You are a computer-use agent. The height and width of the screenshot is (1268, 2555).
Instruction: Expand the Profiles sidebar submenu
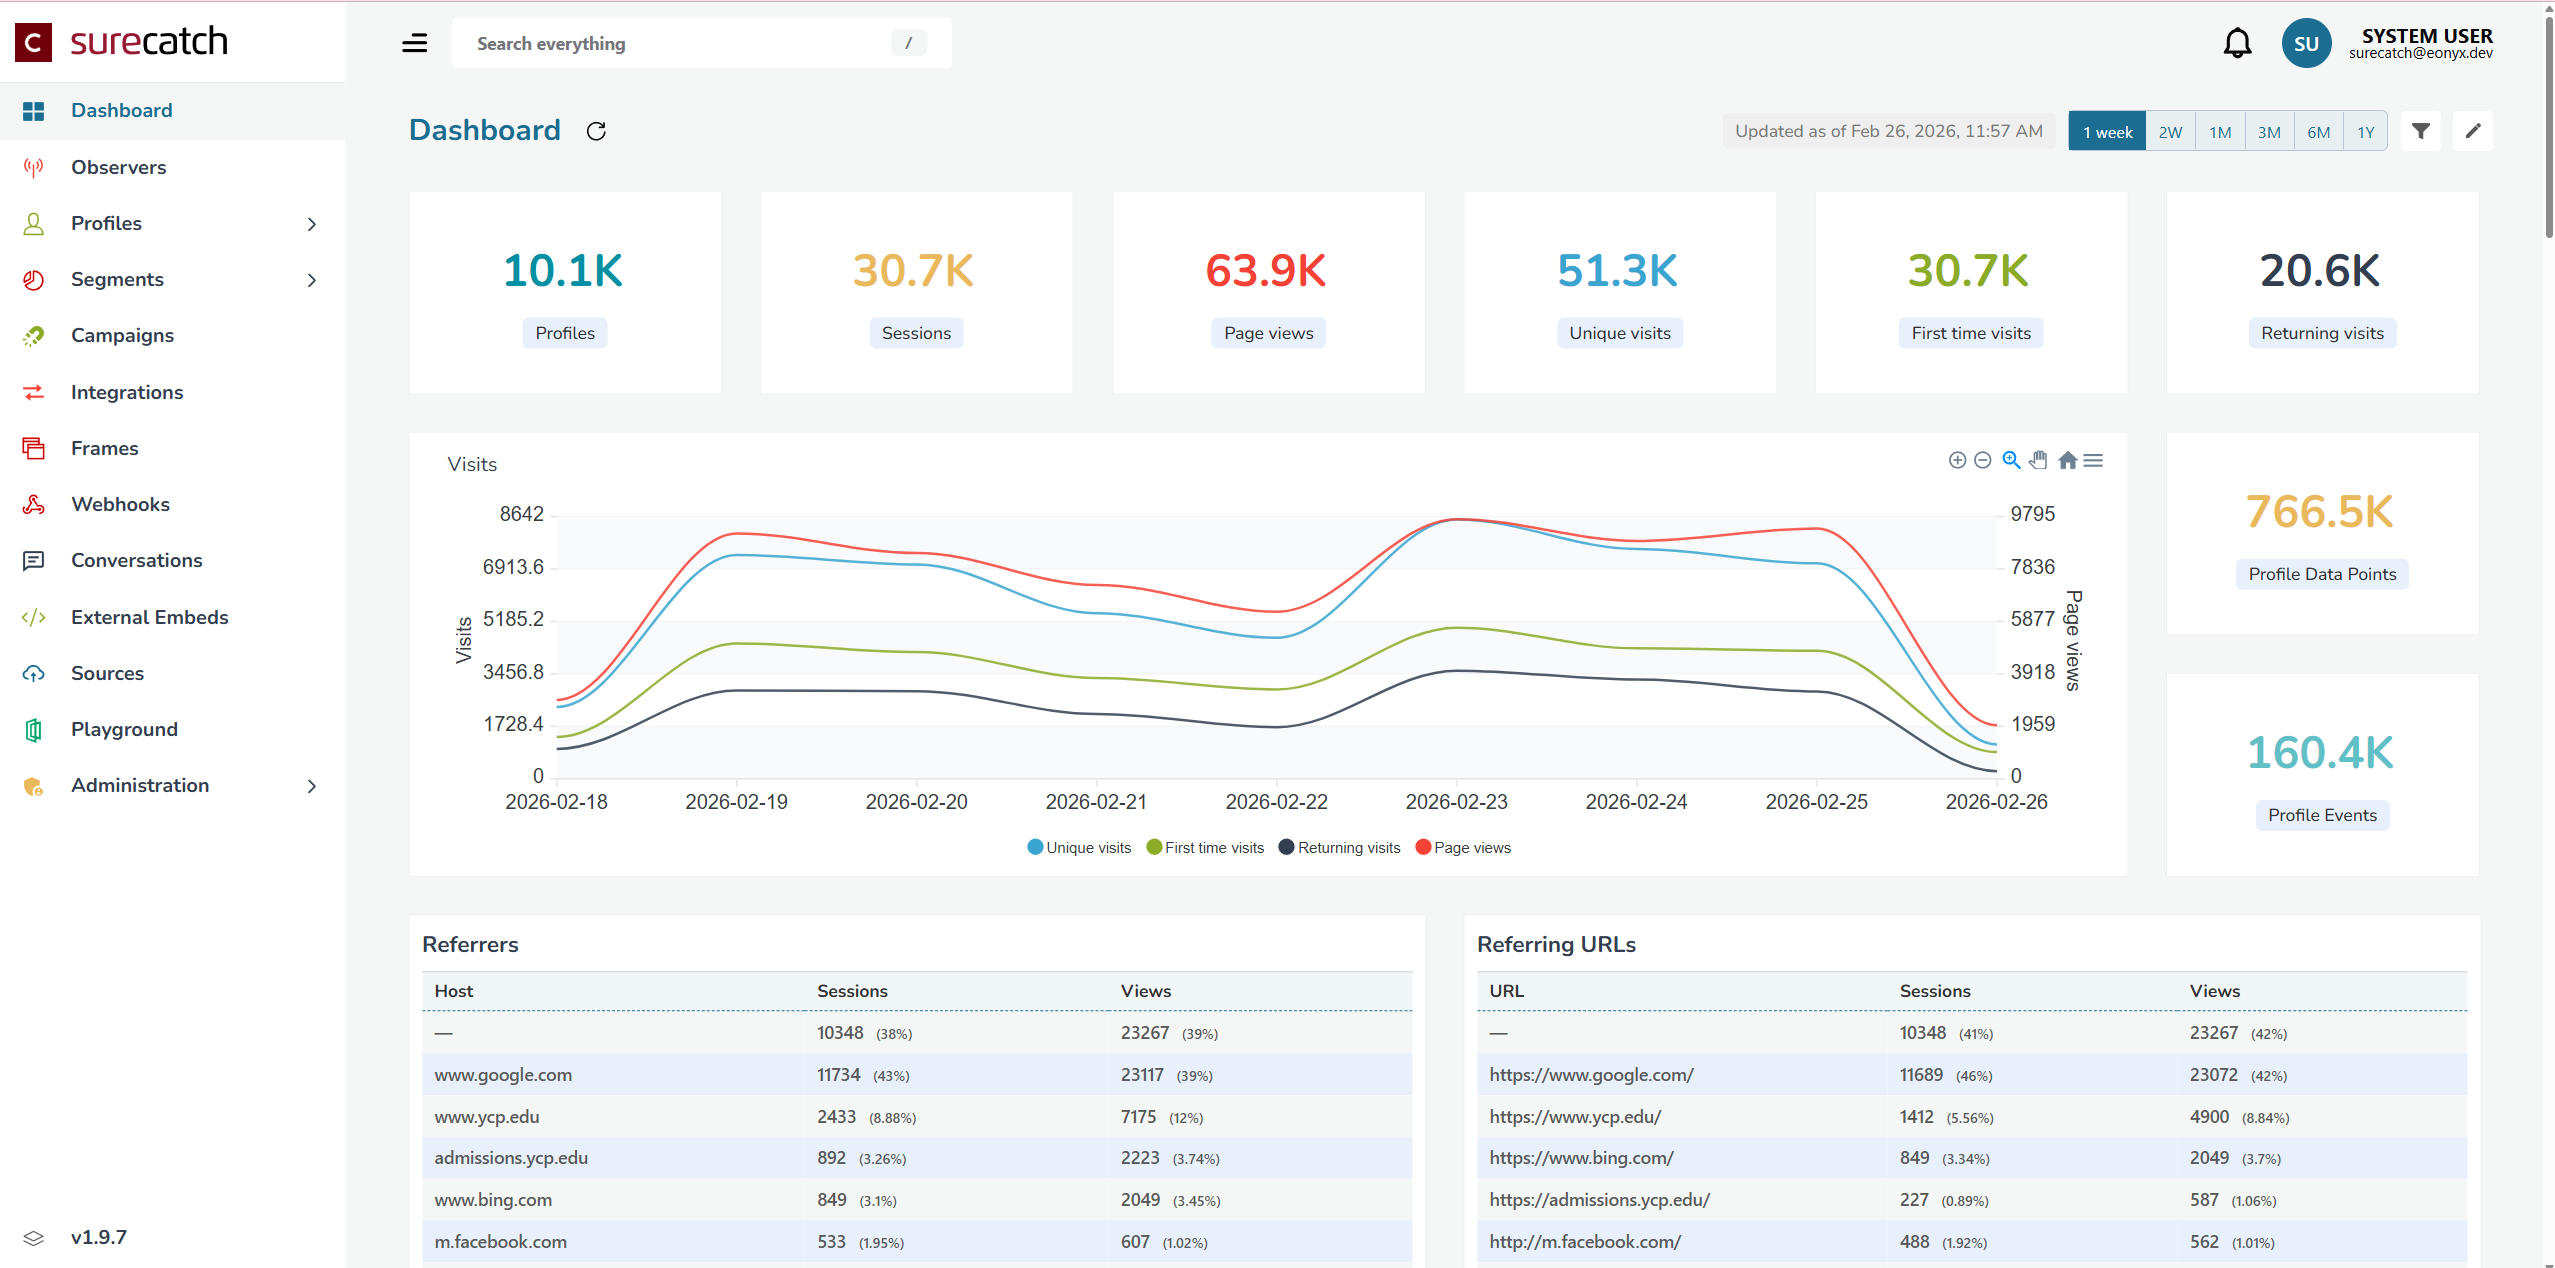click(312, 224)
